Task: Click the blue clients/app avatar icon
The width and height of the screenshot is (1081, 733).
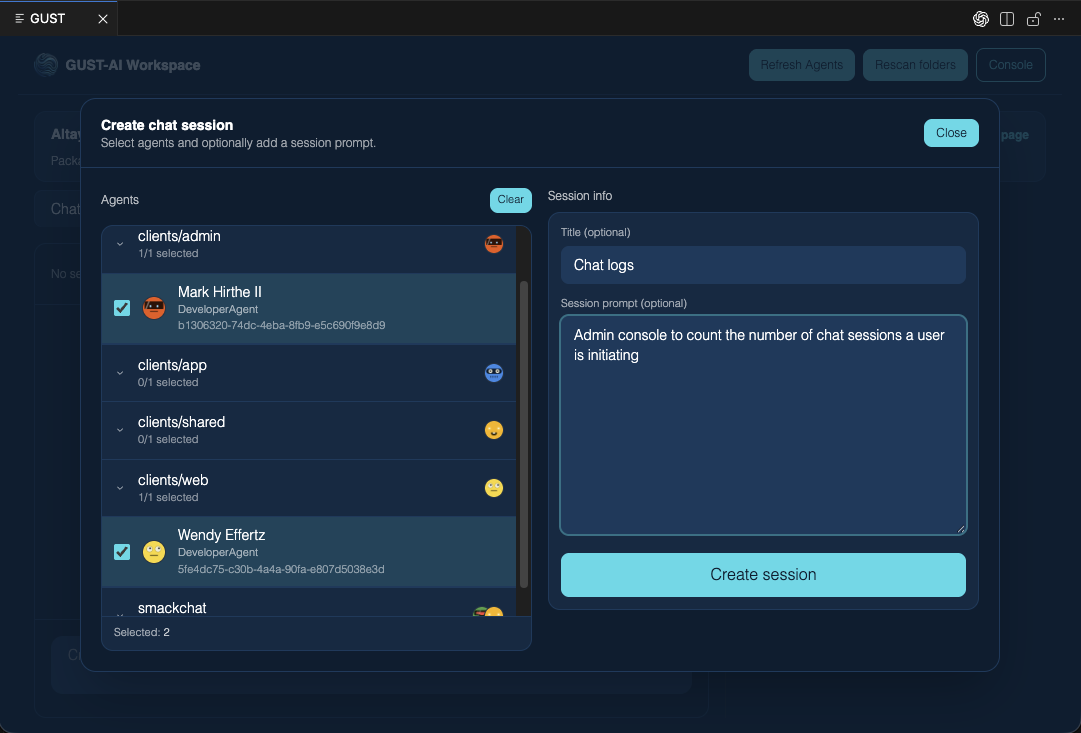Action: pyautogui.click(x=494, y=373)
